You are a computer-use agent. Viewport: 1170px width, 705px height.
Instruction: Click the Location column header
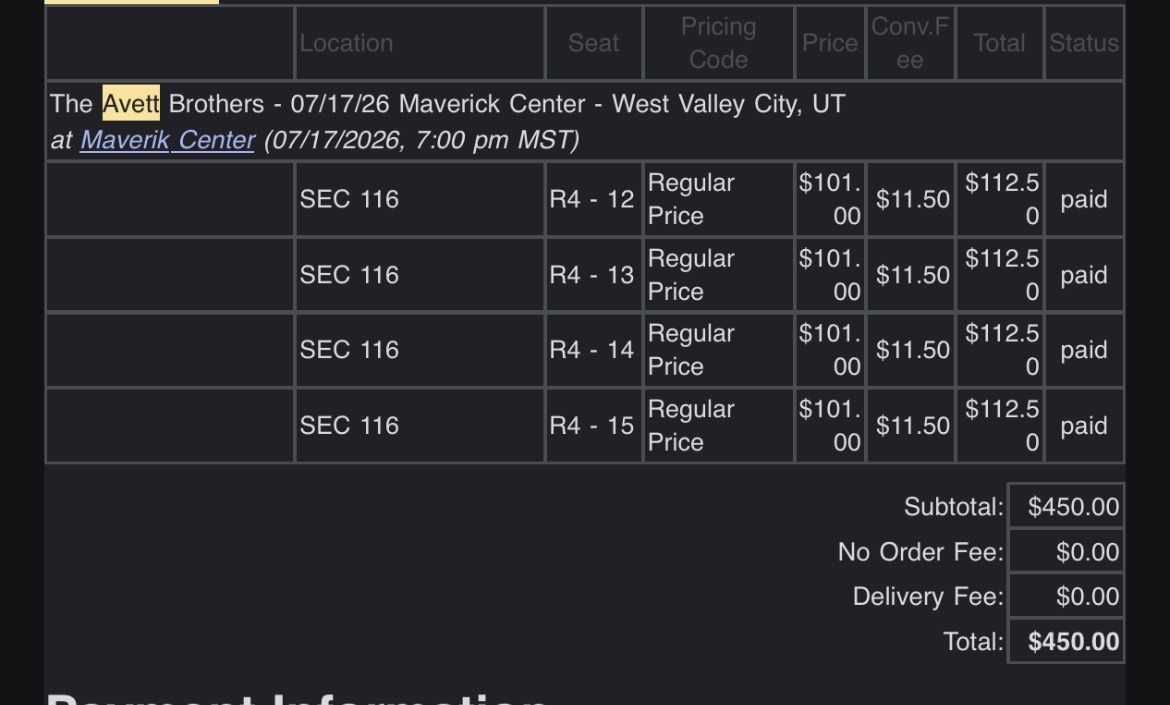(x=346, y=43)
